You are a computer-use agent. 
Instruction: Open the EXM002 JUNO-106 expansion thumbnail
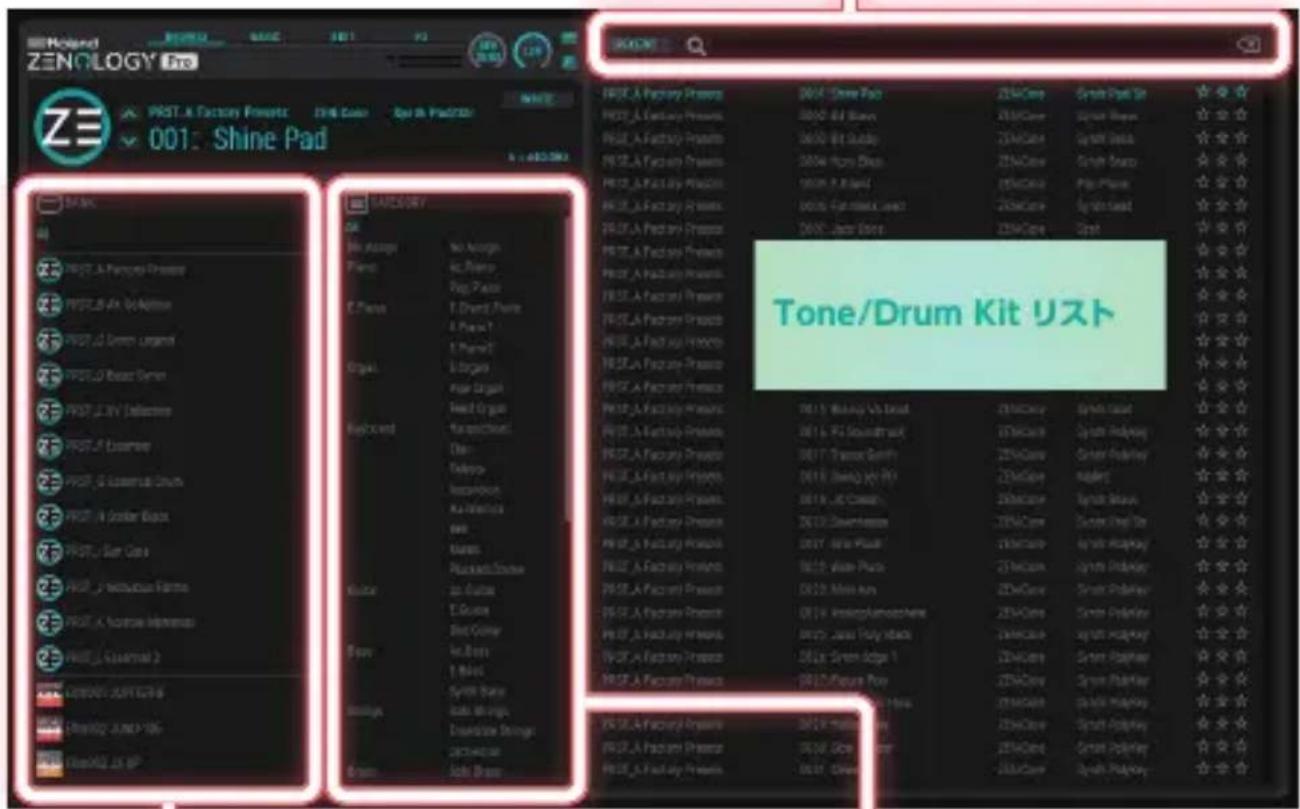tap(49, 728)
